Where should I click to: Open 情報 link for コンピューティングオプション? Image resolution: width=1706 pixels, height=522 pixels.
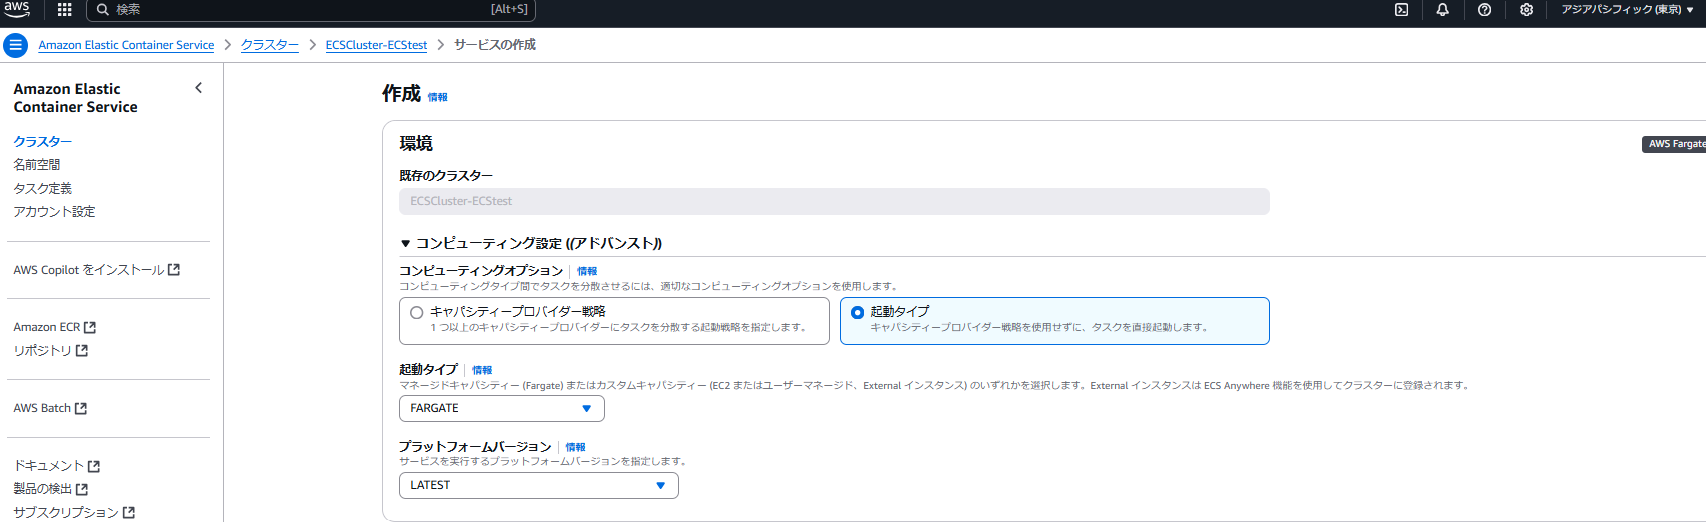(587, 272)
